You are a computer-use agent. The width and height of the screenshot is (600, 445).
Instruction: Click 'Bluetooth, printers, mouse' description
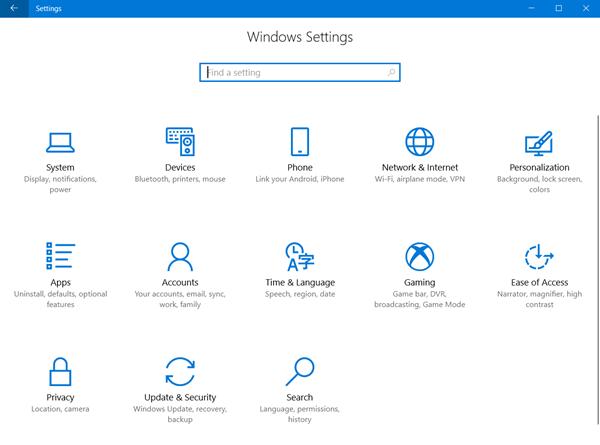(180, 179)
